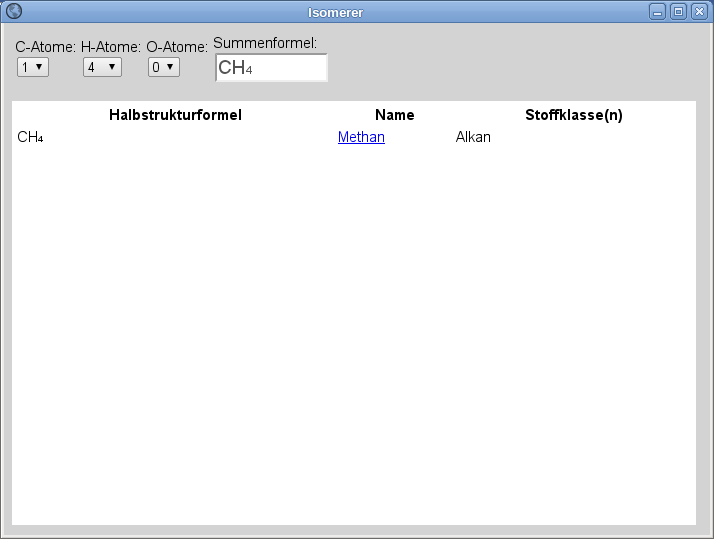Viewport: 714px width, 539px height.
Task: Click the C-Atome label
Action: [45, 47]
